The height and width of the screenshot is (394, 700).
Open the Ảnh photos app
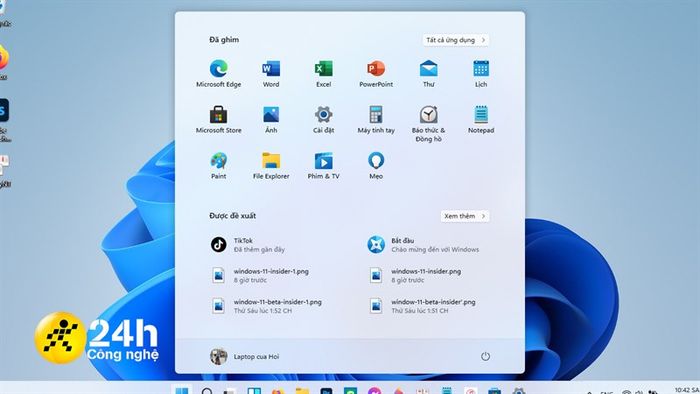click(x=271, y=120)
